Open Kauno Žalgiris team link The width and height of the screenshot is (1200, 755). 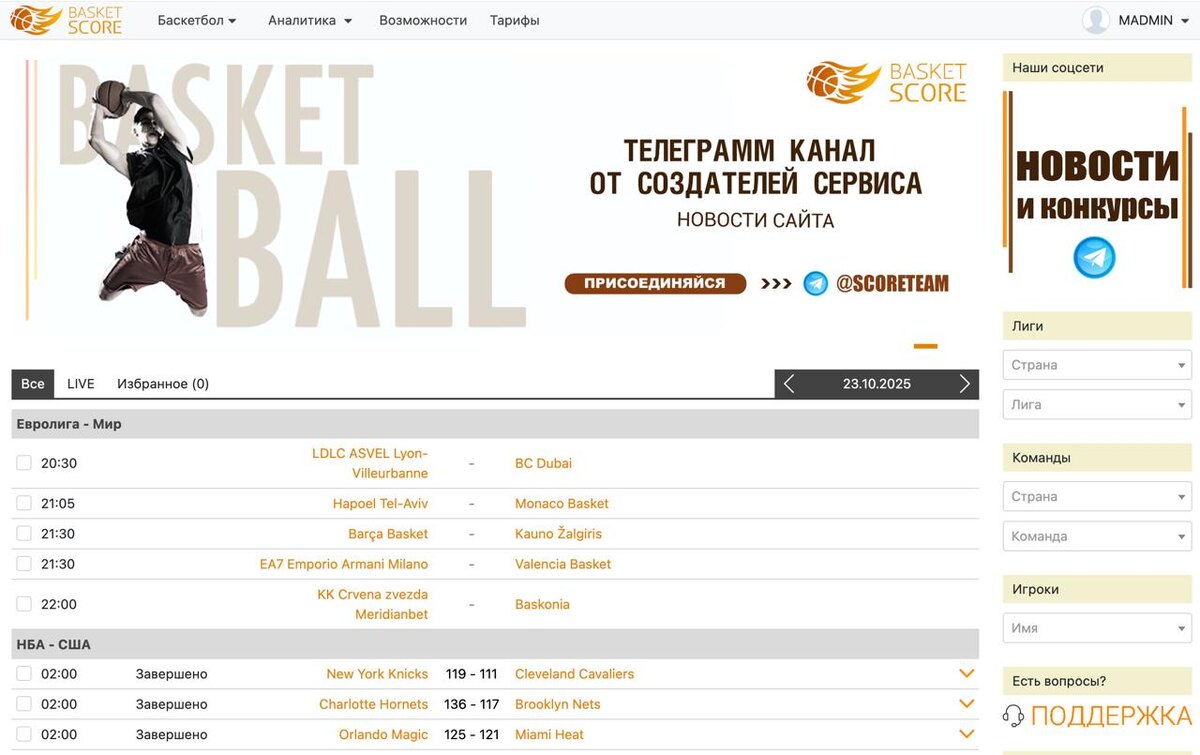(558, 534)
